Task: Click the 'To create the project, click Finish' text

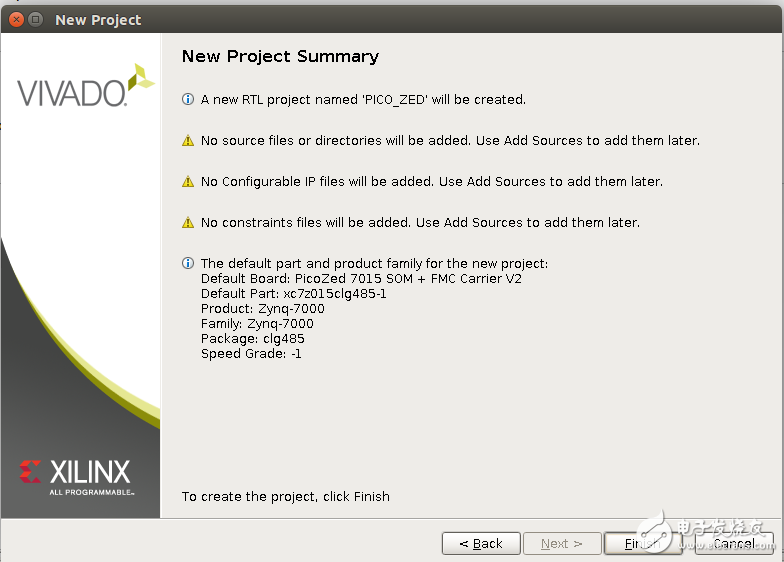Action: 286,496
